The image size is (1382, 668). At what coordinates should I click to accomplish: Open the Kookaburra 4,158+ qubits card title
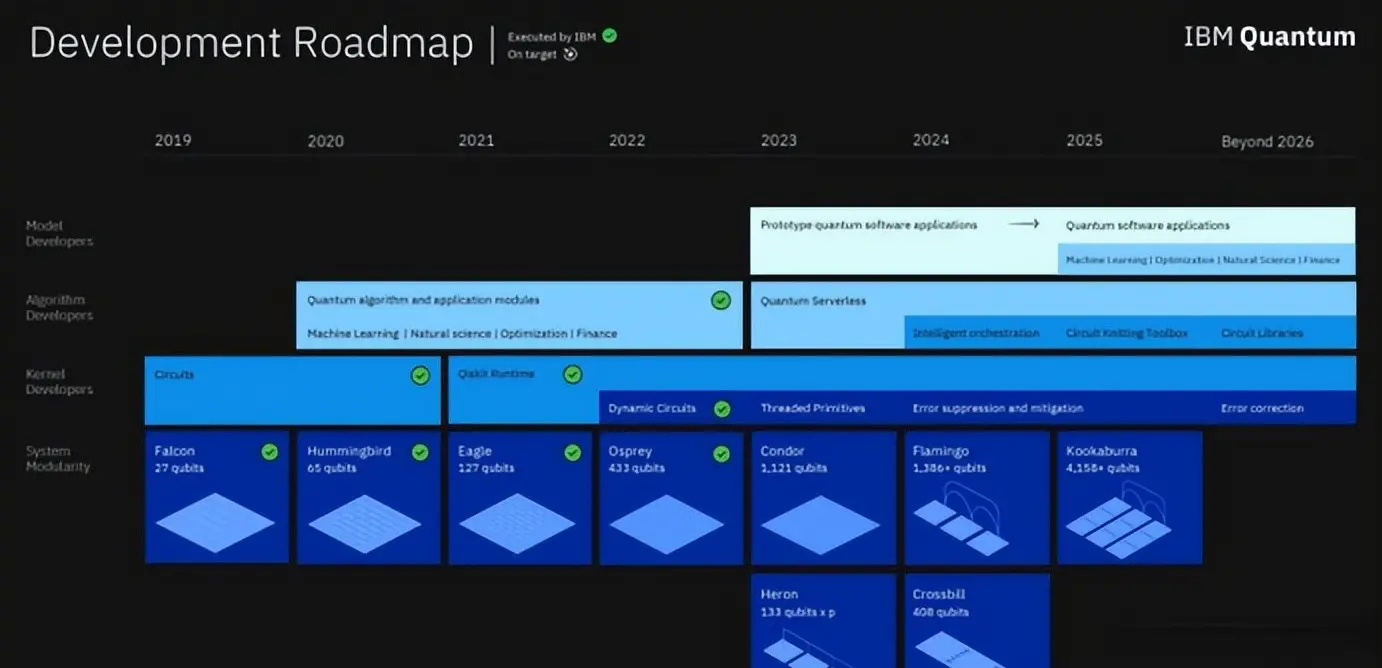1102,459
